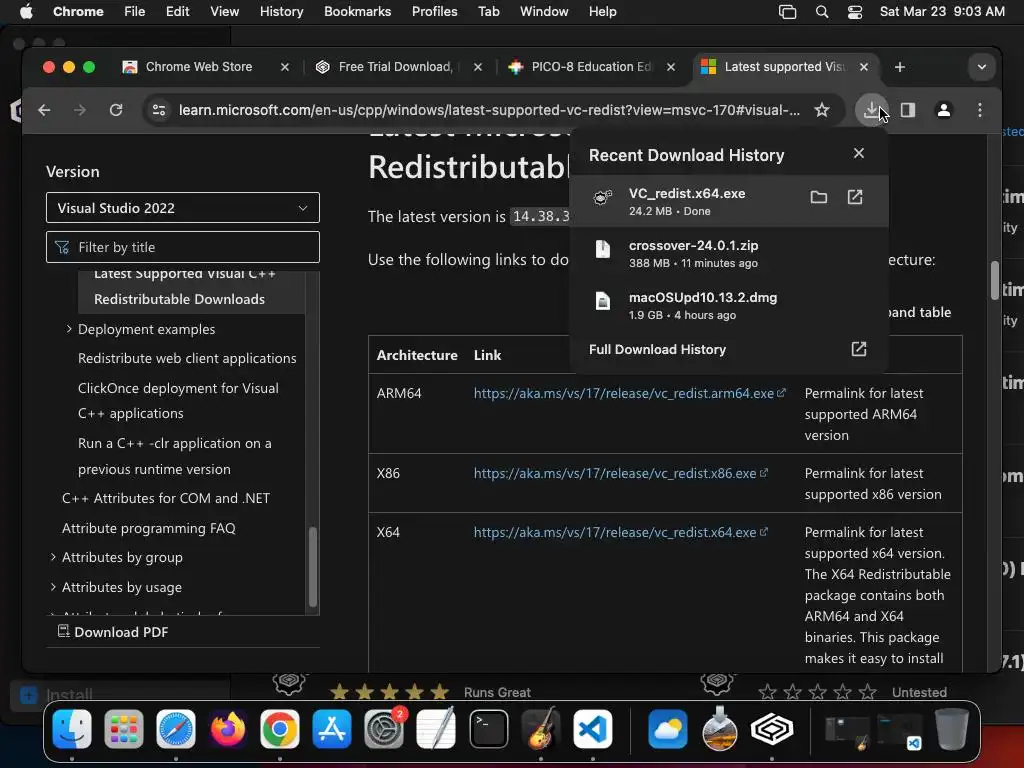Go back to previous page
1024x768 pixels.
click(x=44, y=110)
